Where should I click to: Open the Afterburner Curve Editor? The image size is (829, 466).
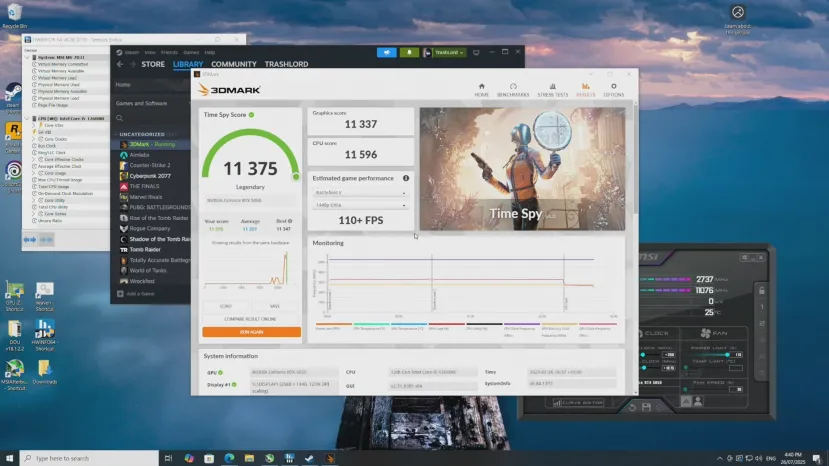coord(578,403)
